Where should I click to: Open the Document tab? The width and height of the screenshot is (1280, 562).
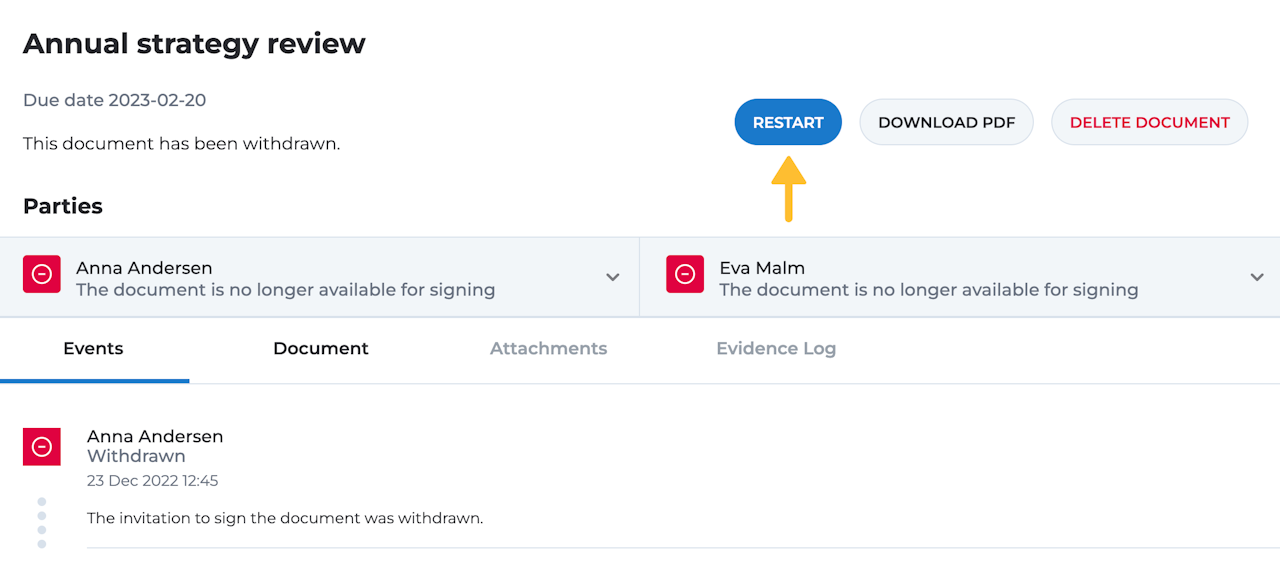(x=321, y=349)
